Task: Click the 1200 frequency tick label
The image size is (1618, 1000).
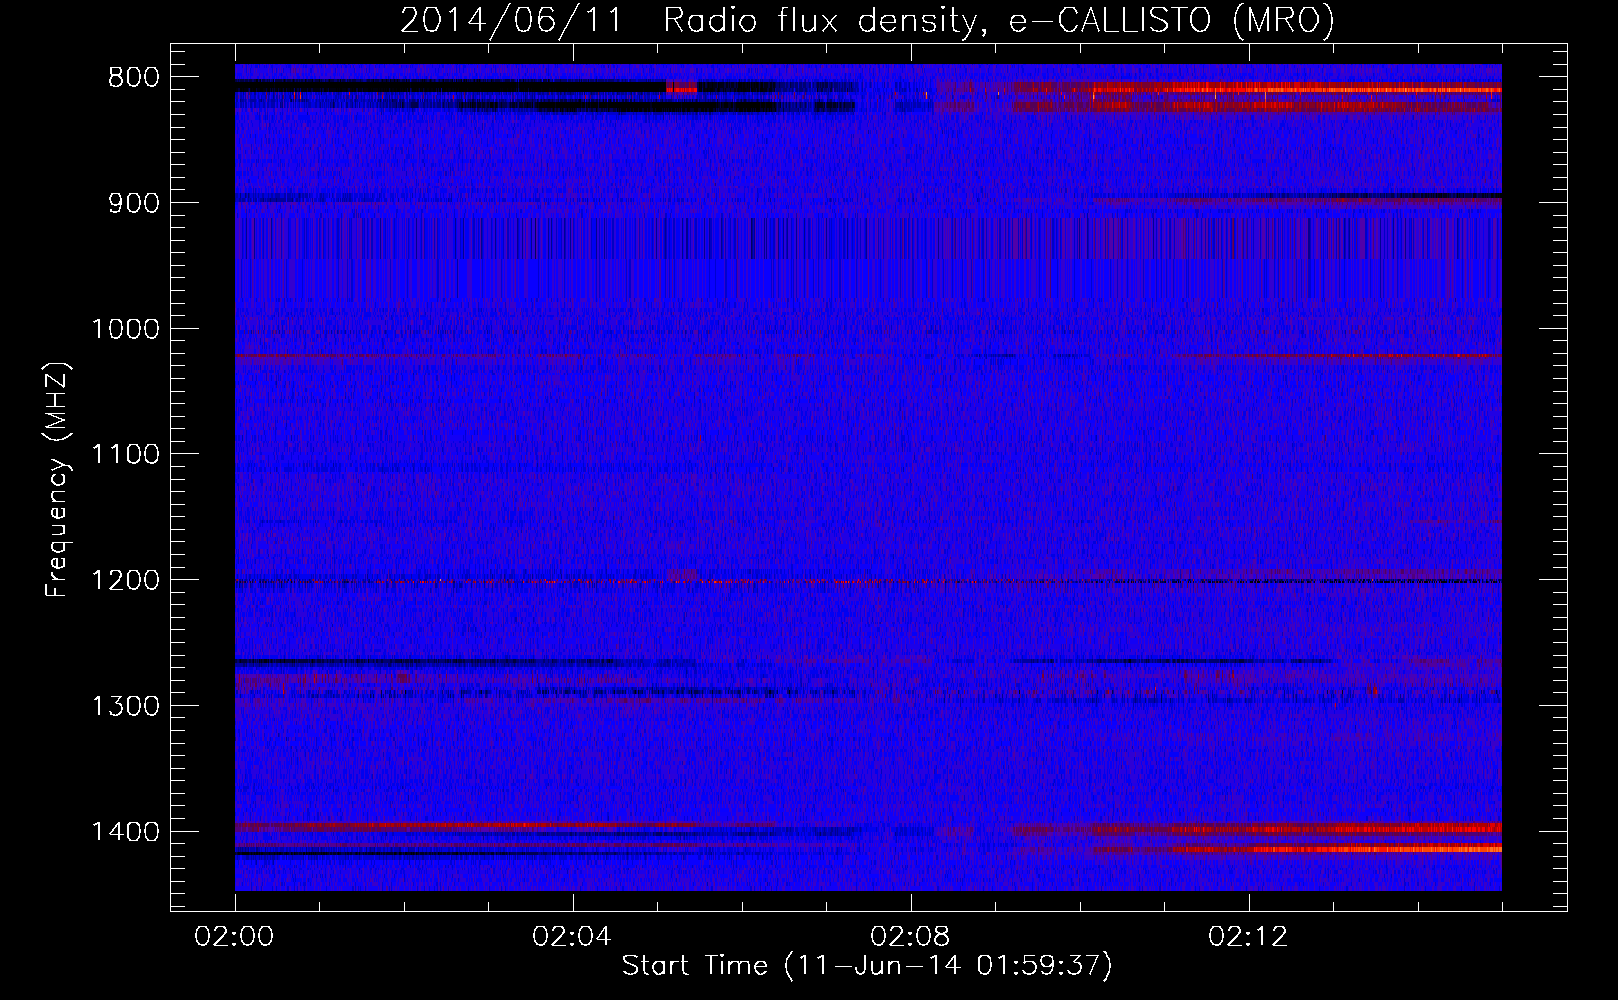Action: [x=125, y=581]
